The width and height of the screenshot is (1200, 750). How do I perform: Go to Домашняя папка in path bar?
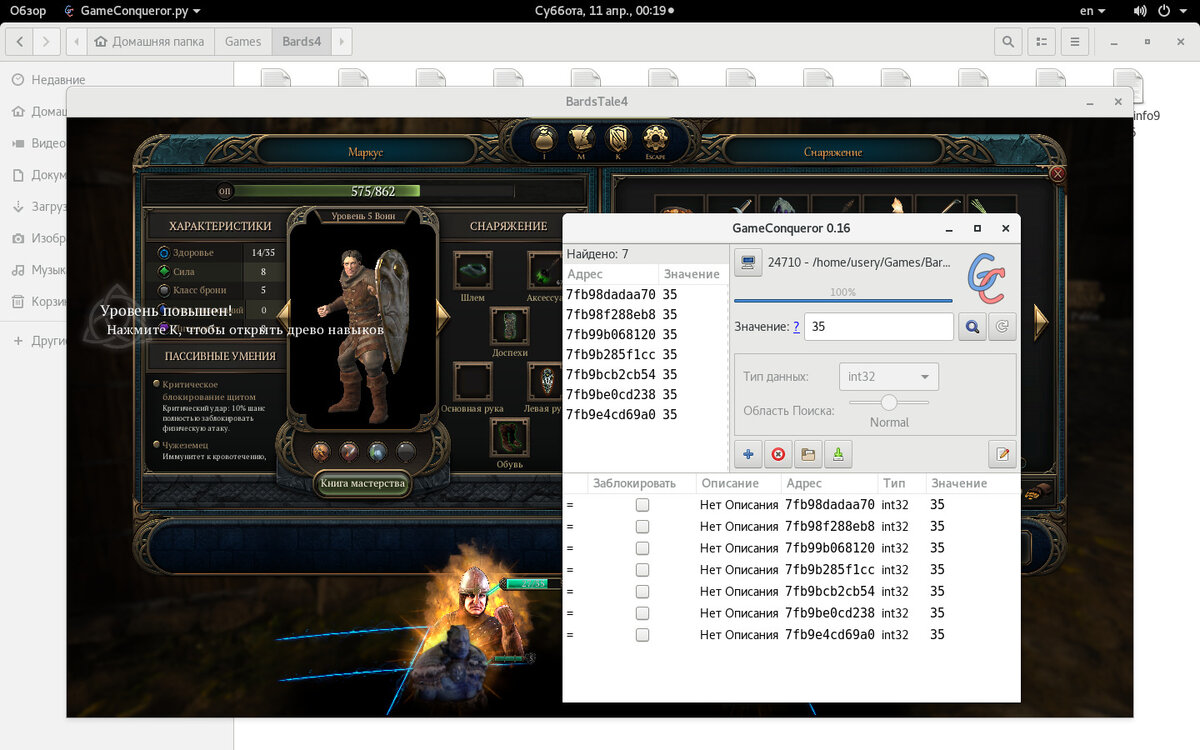point(152,42)
